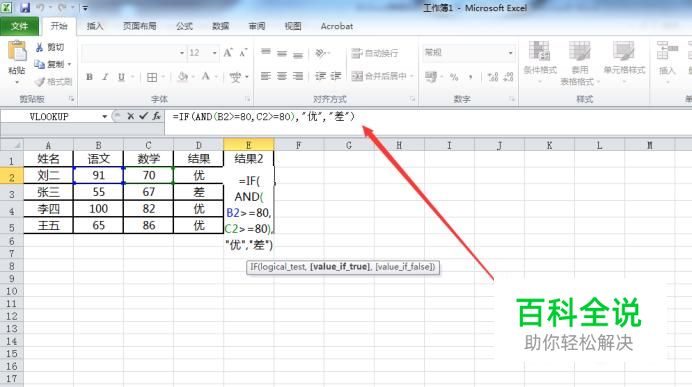Switch to the Formulas (公式) tab
The height and width of the screenshot is (387, 692).
pyautogui.click(x=184, y=26)
